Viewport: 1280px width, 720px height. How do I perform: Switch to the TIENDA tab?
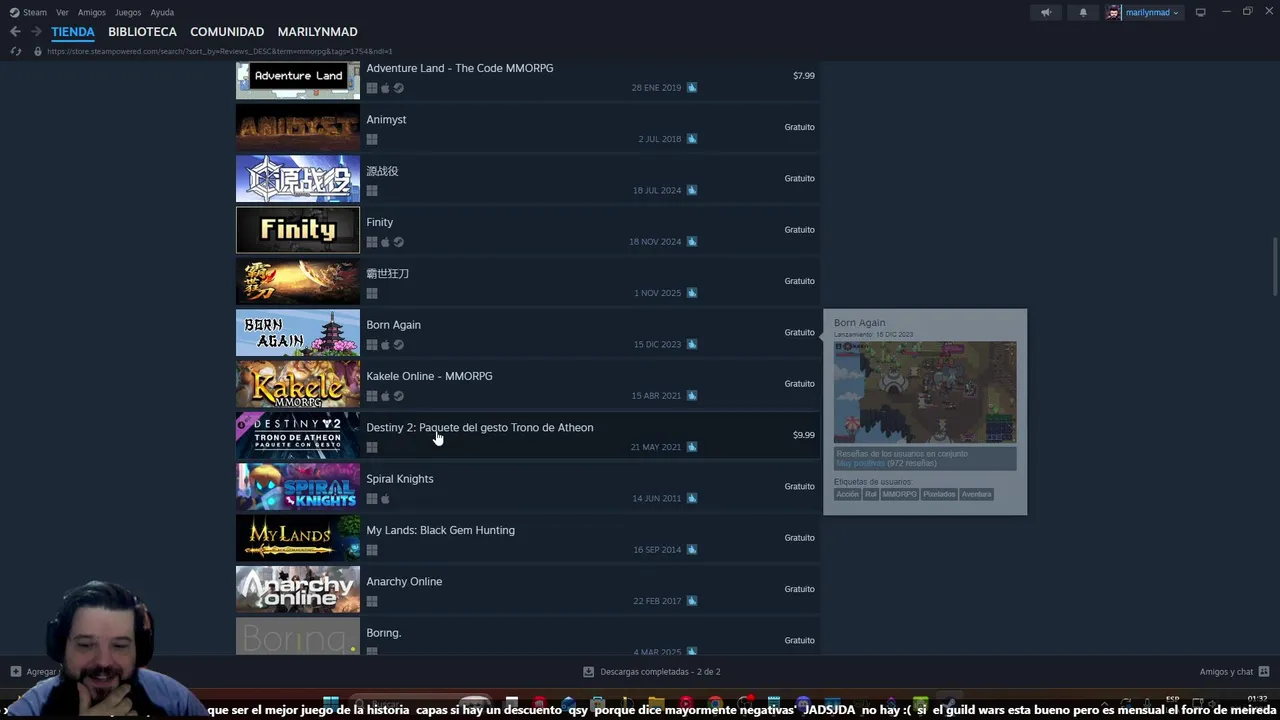click(x=73, y=32)
